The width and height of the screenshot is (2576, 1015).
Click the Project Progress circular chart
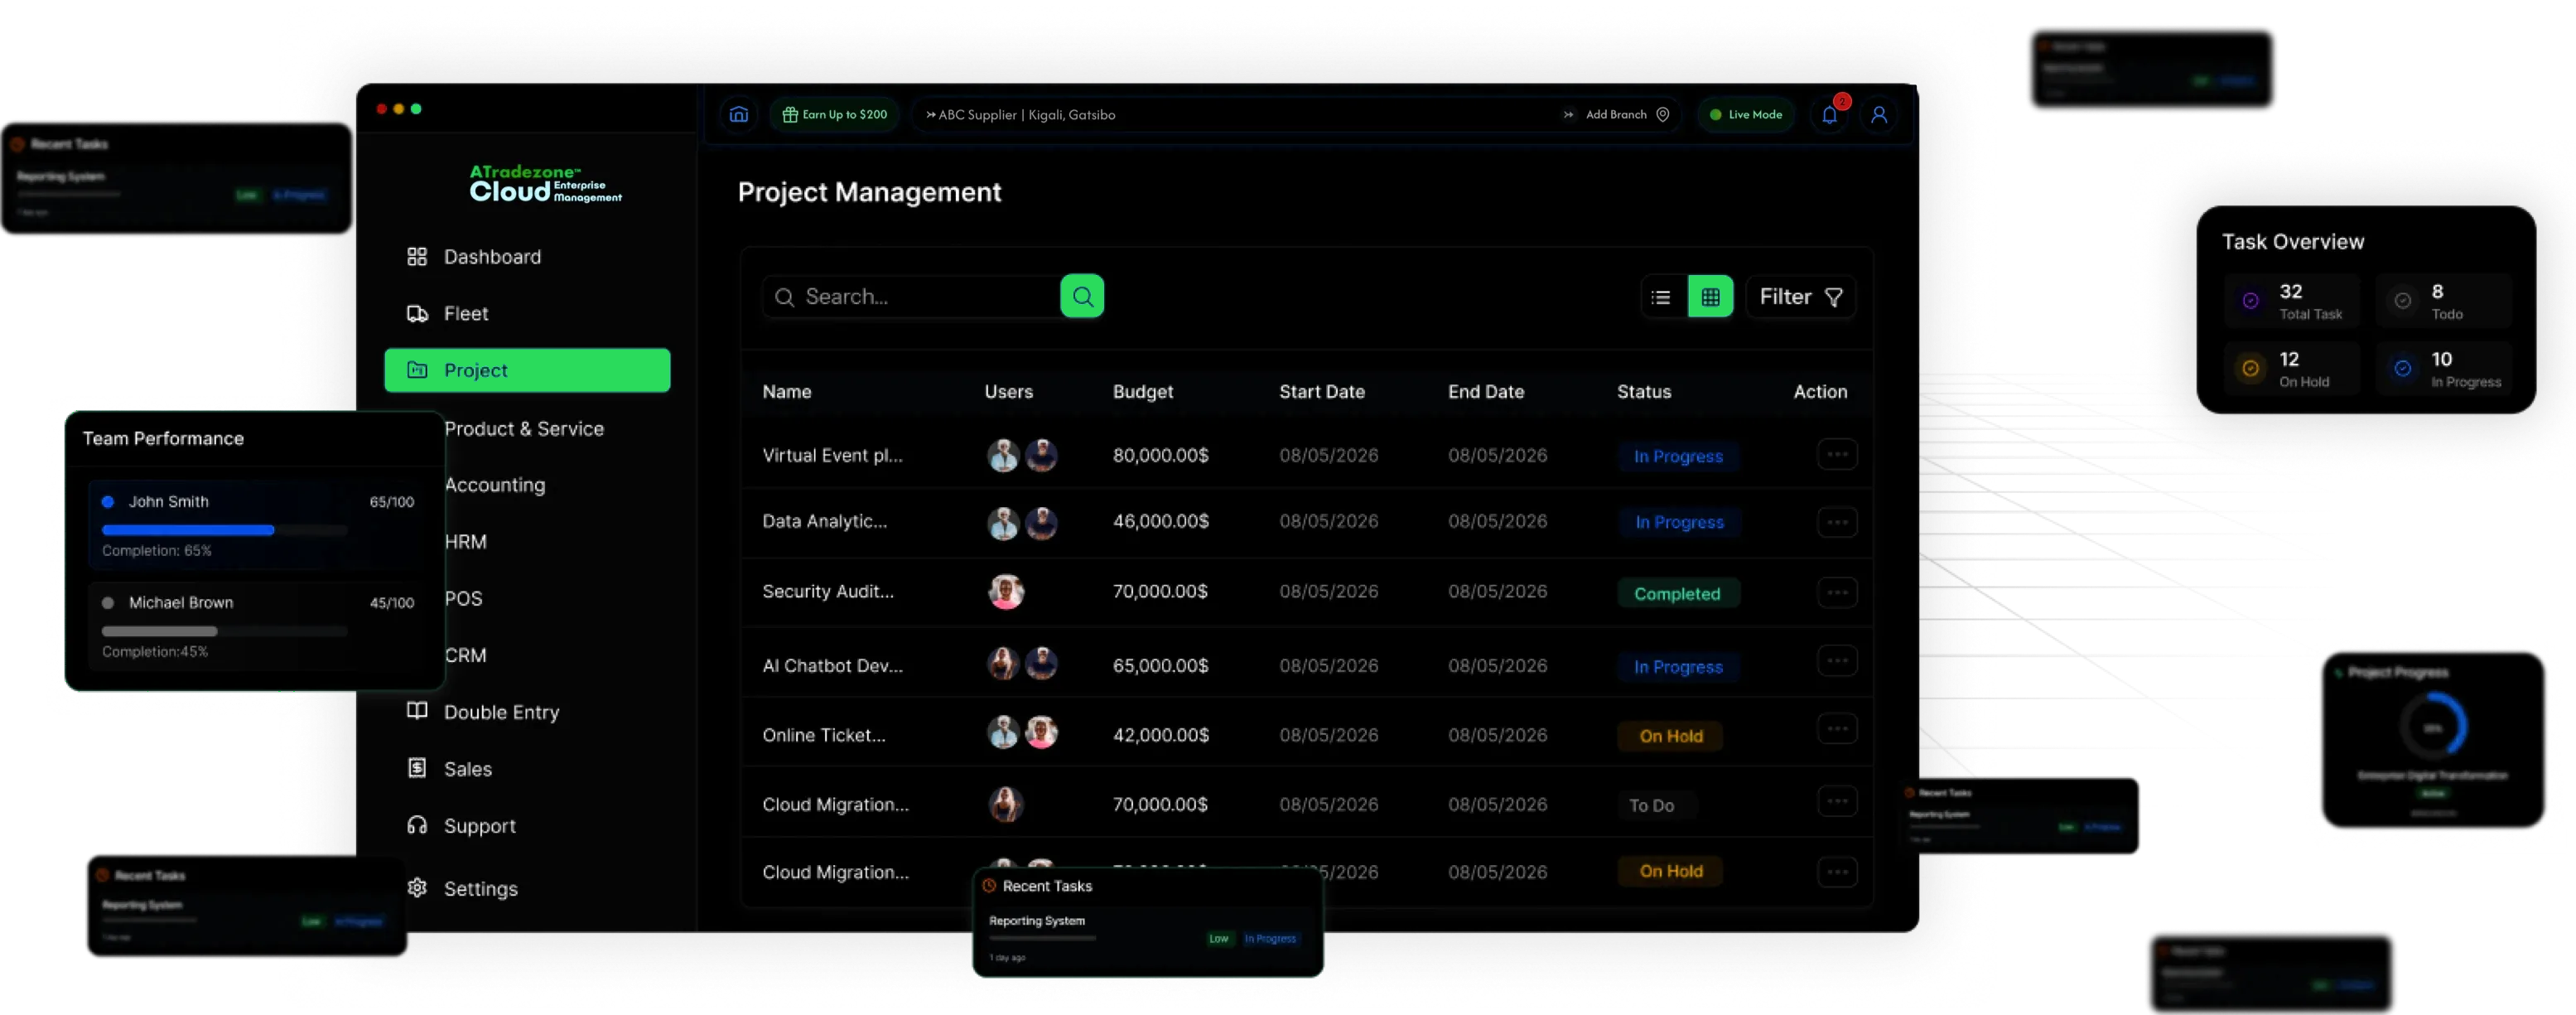(2433, 727)
